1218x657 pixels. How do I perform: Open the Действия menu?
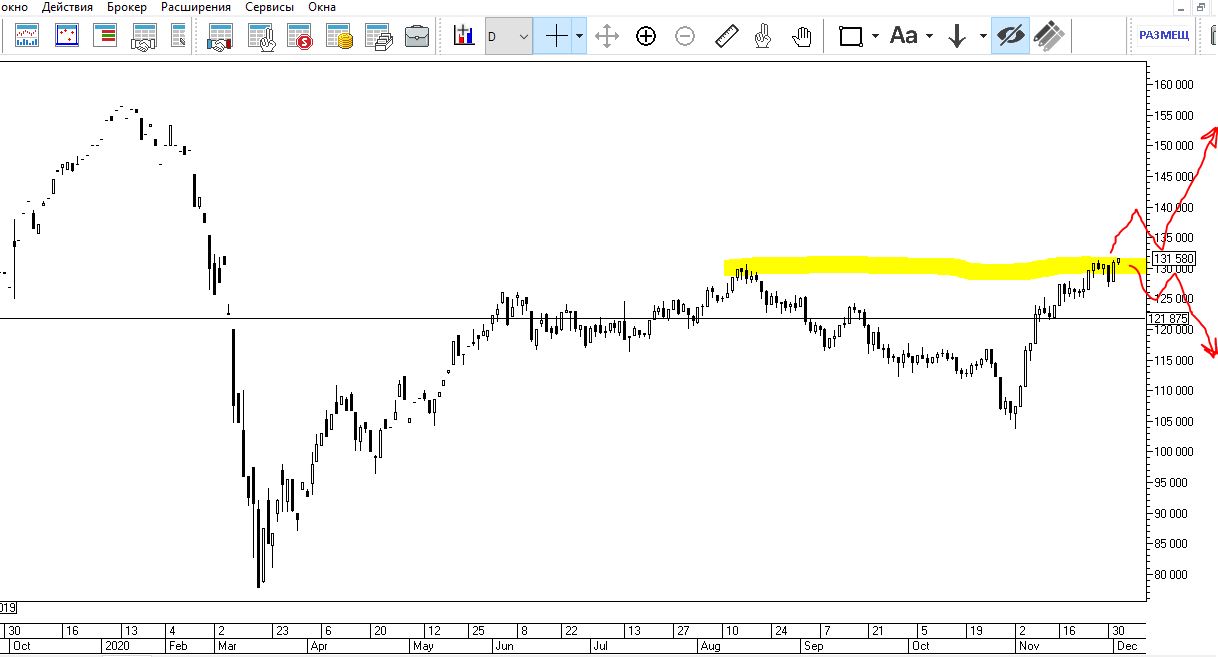point(67,7)
